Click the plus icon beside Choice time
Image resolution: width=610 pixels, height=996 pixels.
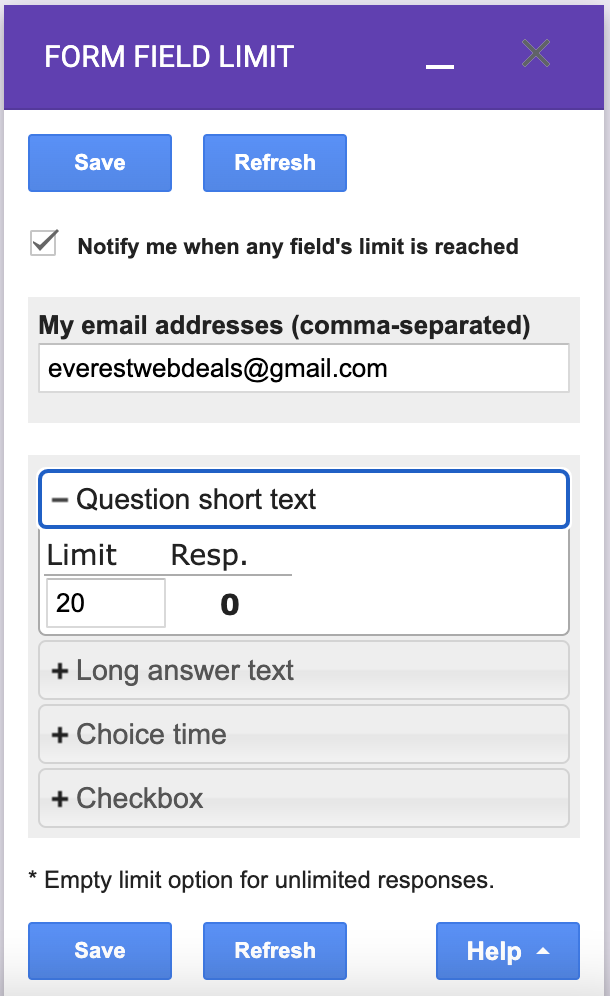point(60,734)
